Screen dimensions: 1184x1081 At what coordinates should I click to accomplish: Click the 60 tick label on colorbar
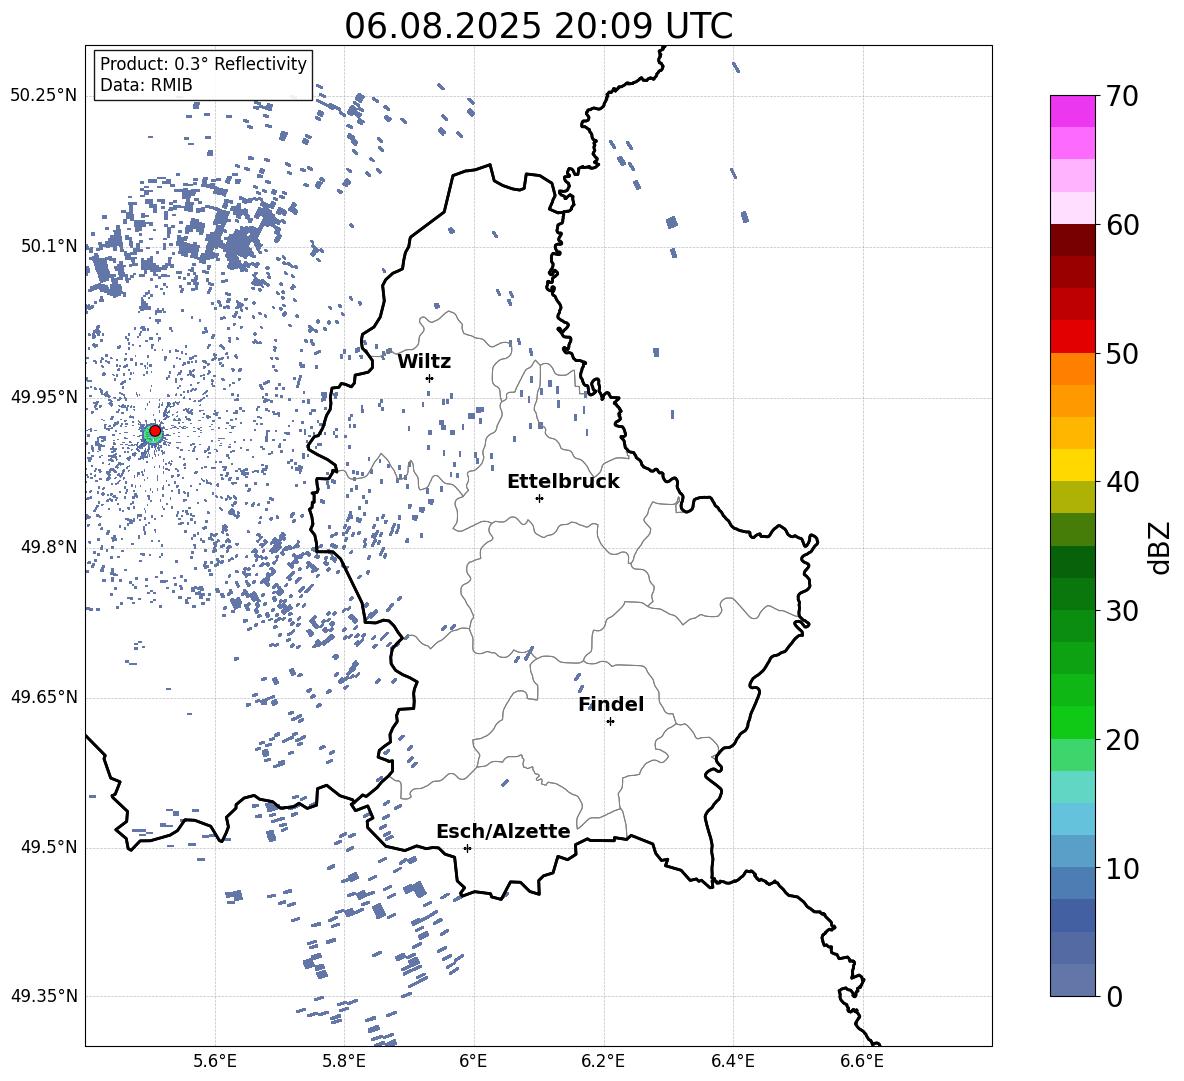[1122, 225]
